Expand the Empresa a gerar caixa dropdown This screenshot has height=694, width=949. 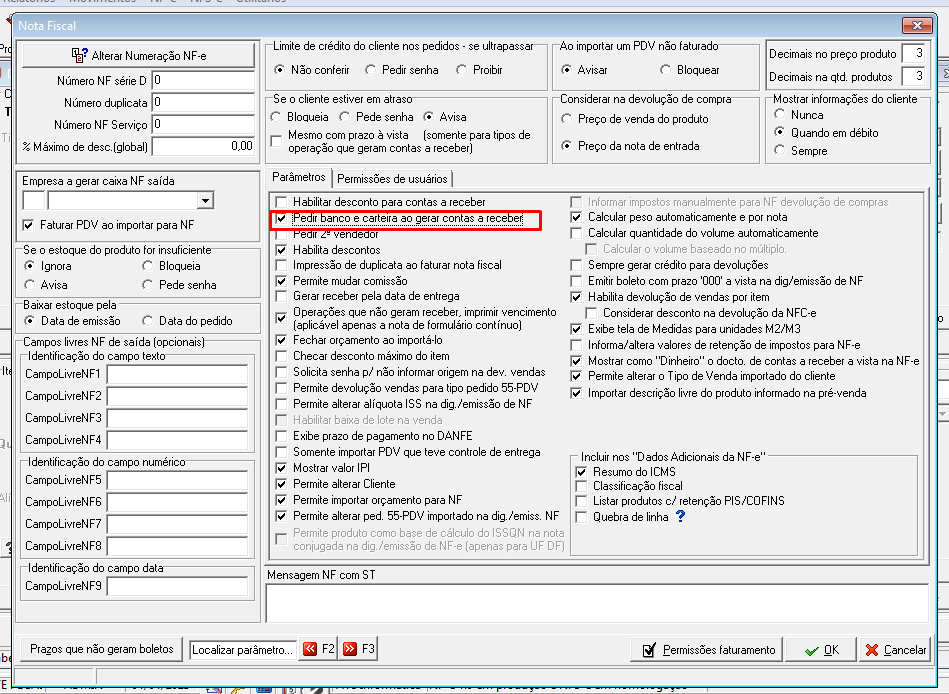pyautogui.click(x=205, y=200)
